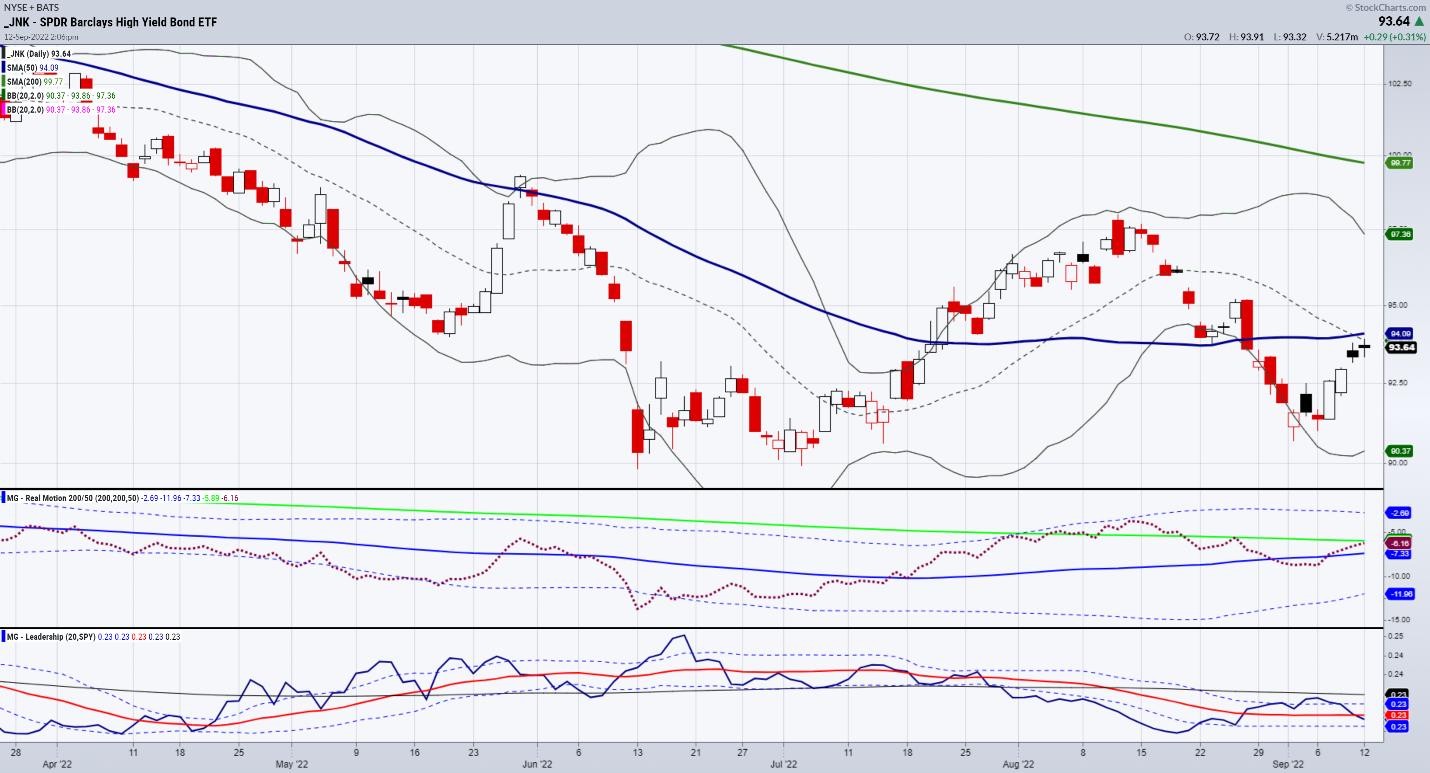Click the -11.96 Real Motion lower tag

pyautogui.click(x=1400, y=594)
